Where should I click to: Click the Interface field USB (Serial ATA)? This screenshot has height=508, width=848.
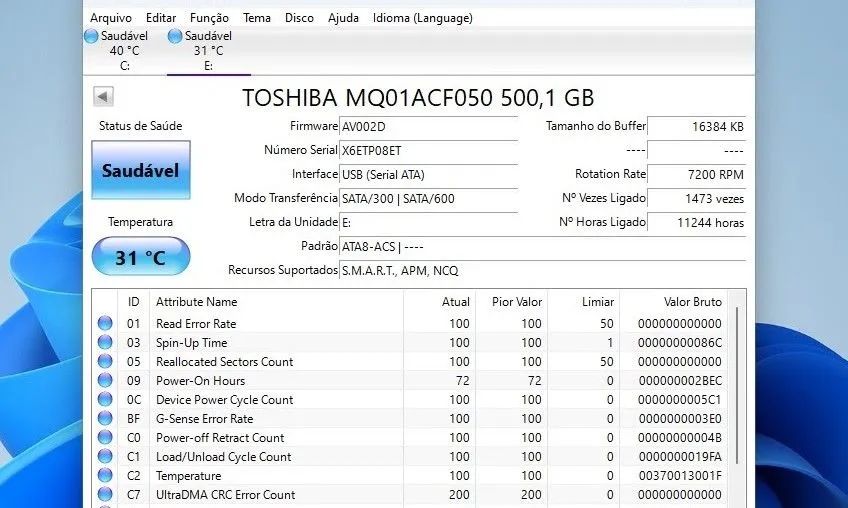pyautogui.click(x=428, y=174)
